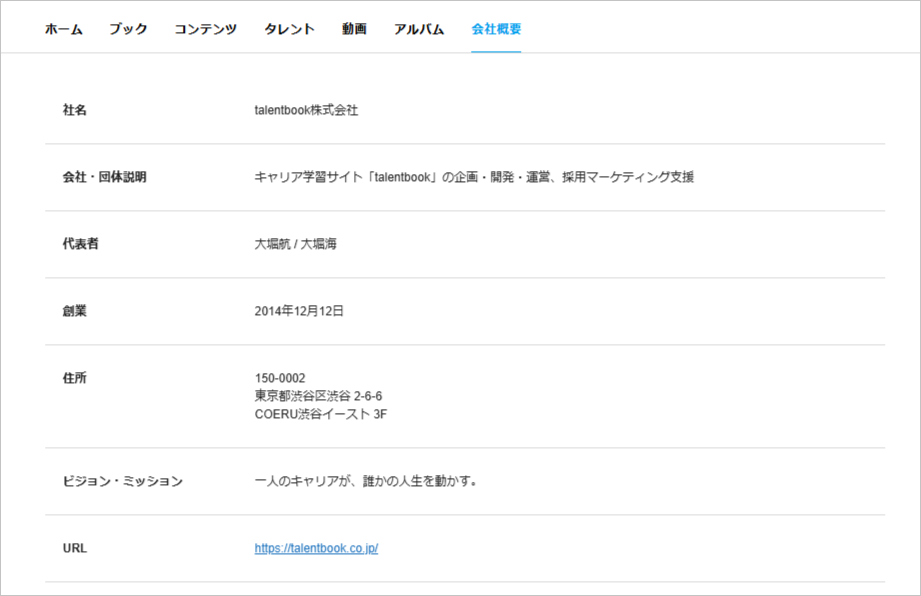Go to the コンテンツ tab
The image size is (921, 596).
tap(206, 29)
